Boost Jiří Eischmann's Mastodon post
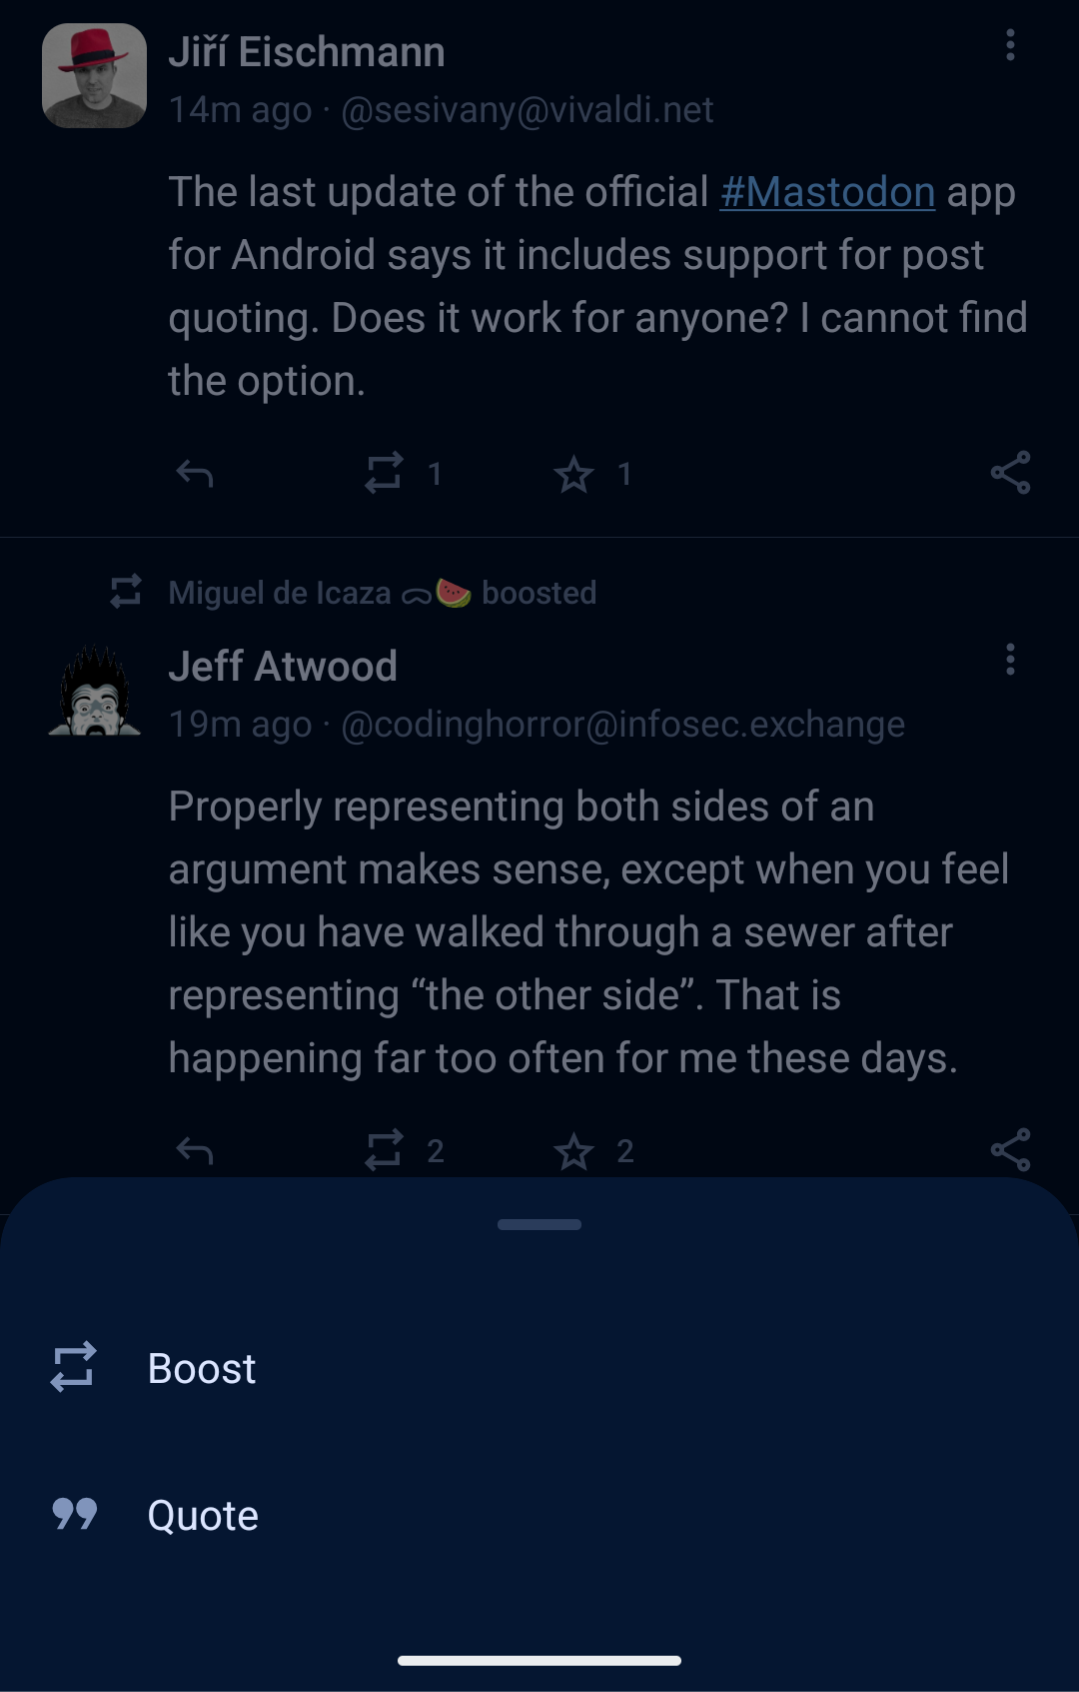This screenshot has width=1079, height=1692. 384,473
